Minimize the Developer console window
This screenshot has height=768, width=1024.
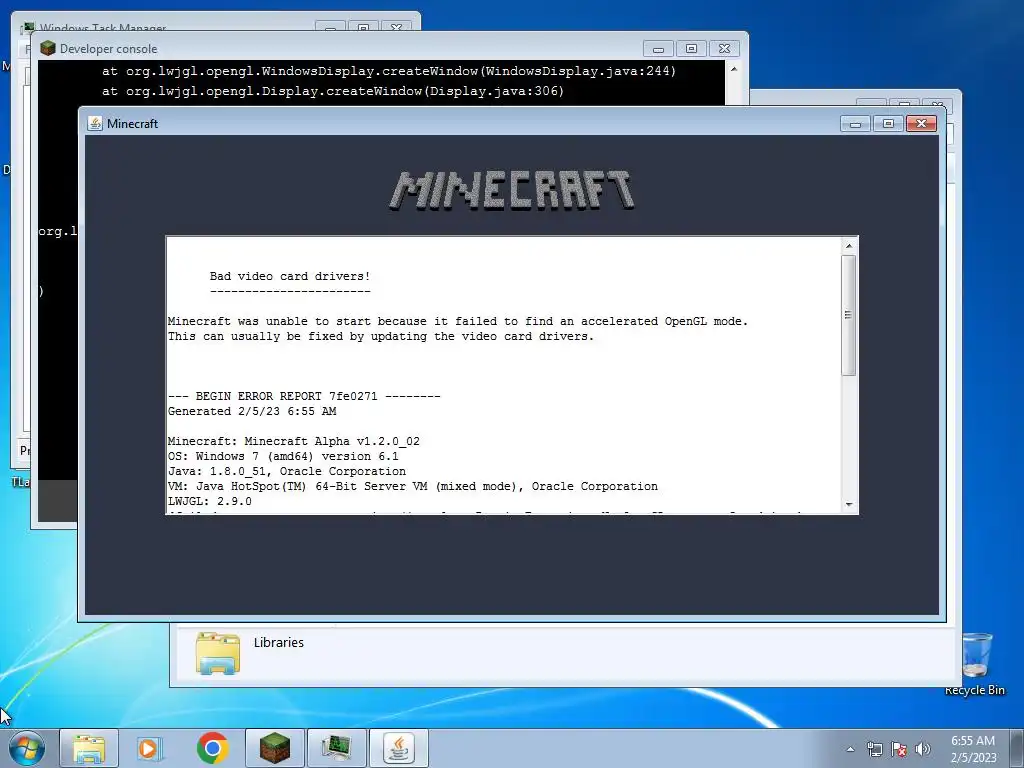tap(658, 48)
